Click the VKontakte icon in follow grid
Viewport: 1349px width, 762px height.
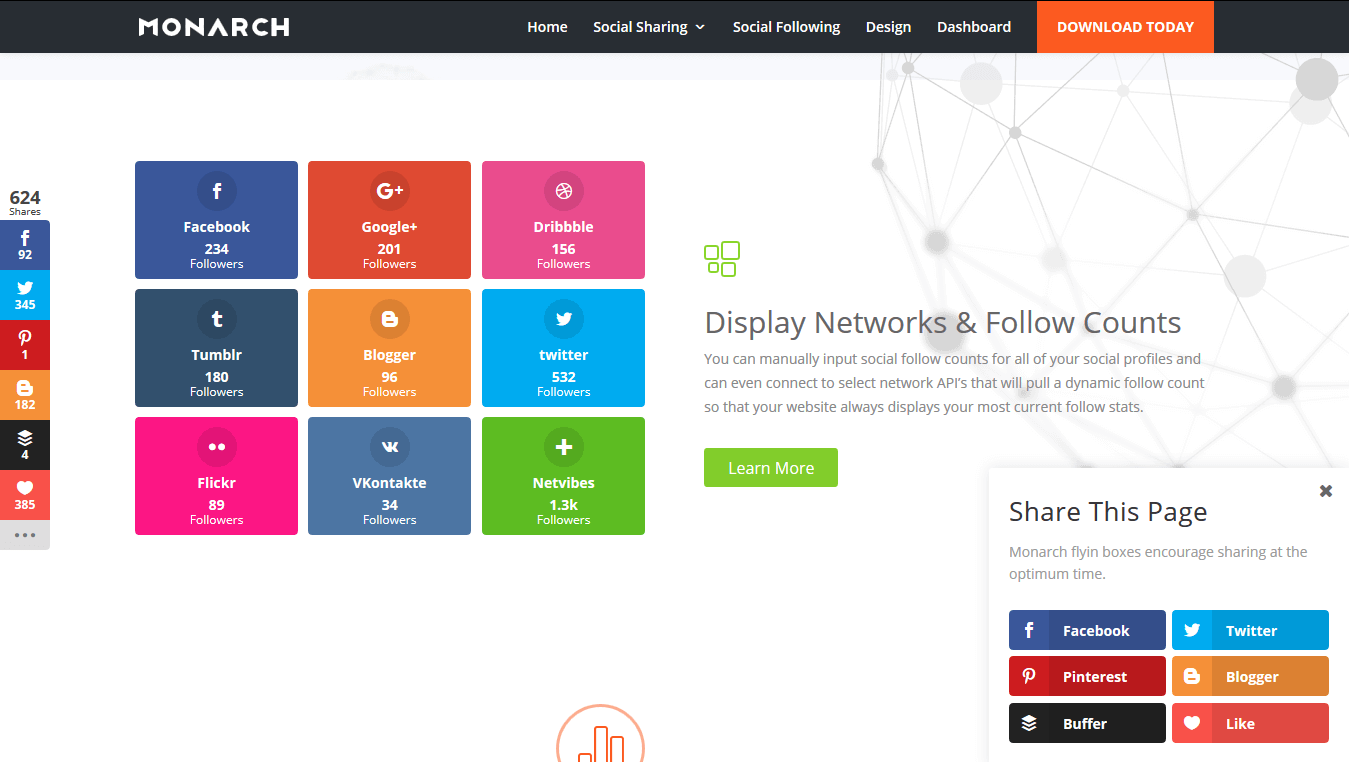point(389,447)
